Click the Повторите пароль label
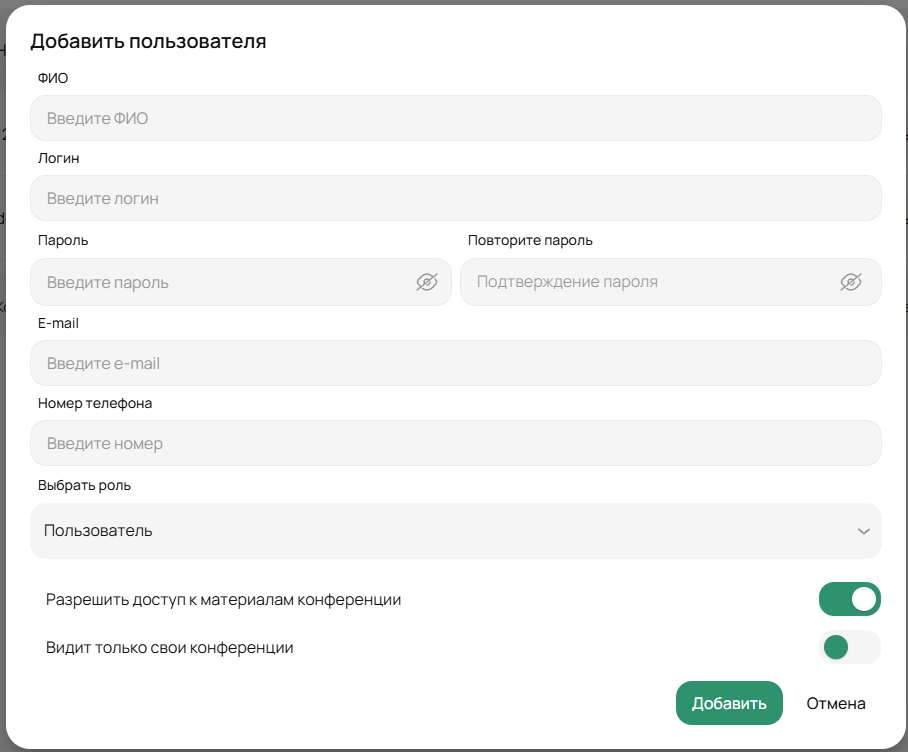Image resolution: width=908 pixels, height=752 pixels. coord(530,240)
